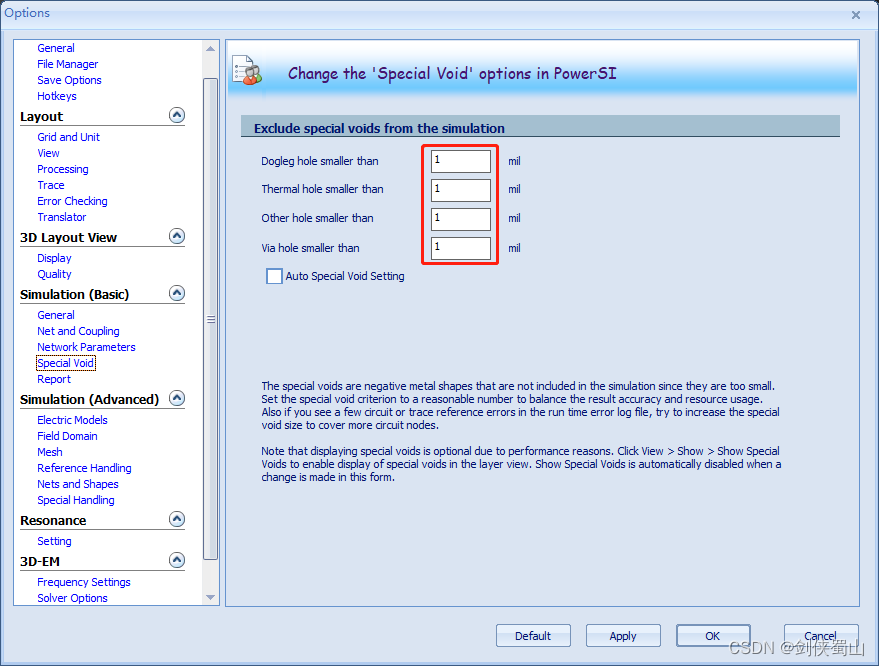Collapse the 3D-EM section
Screen dimensions: 879x666
click(177, 561)
